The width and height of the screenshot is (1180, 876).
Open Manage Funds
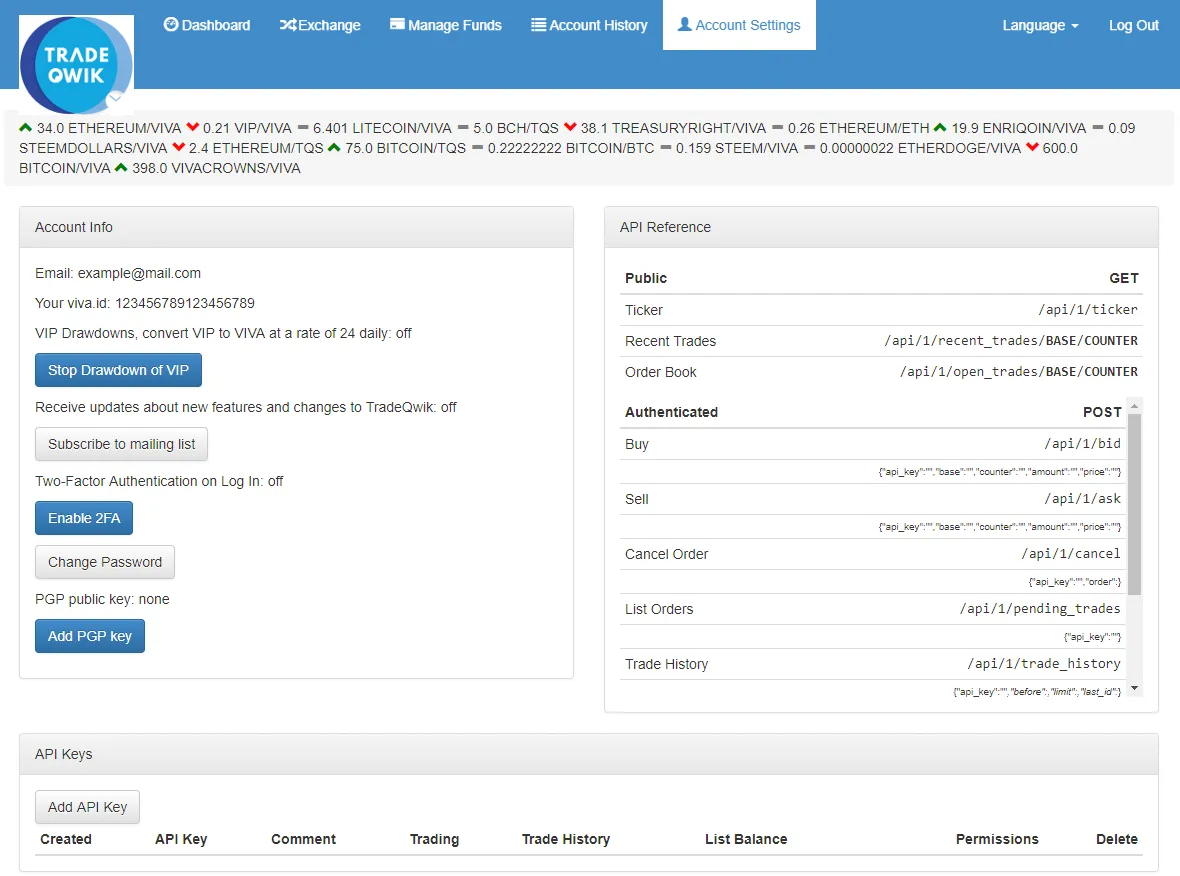tap(446, 25)
